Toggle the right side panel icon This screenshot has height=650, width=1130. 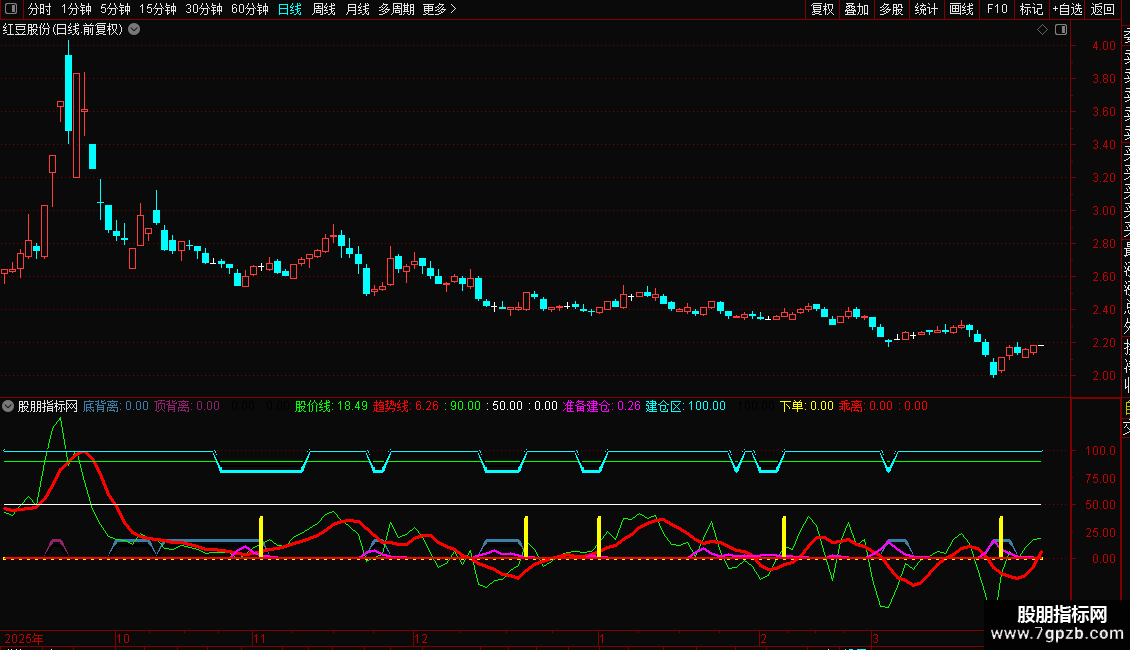point(1061,30)
